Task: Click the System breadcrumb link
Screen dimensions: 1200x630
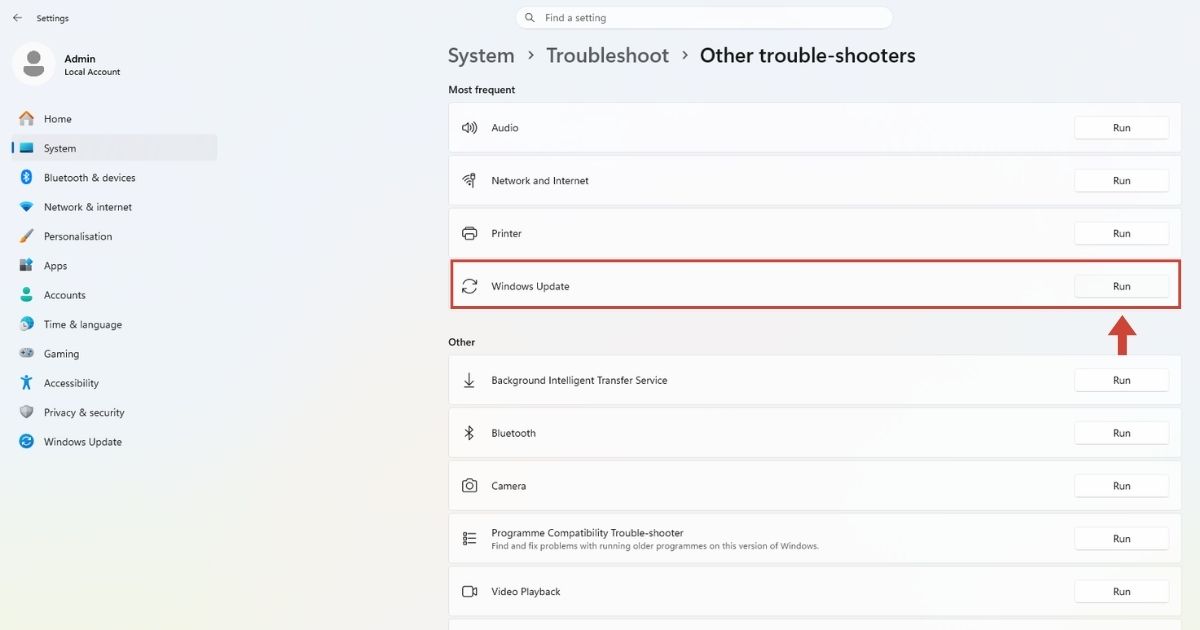Action: (481, 56)
